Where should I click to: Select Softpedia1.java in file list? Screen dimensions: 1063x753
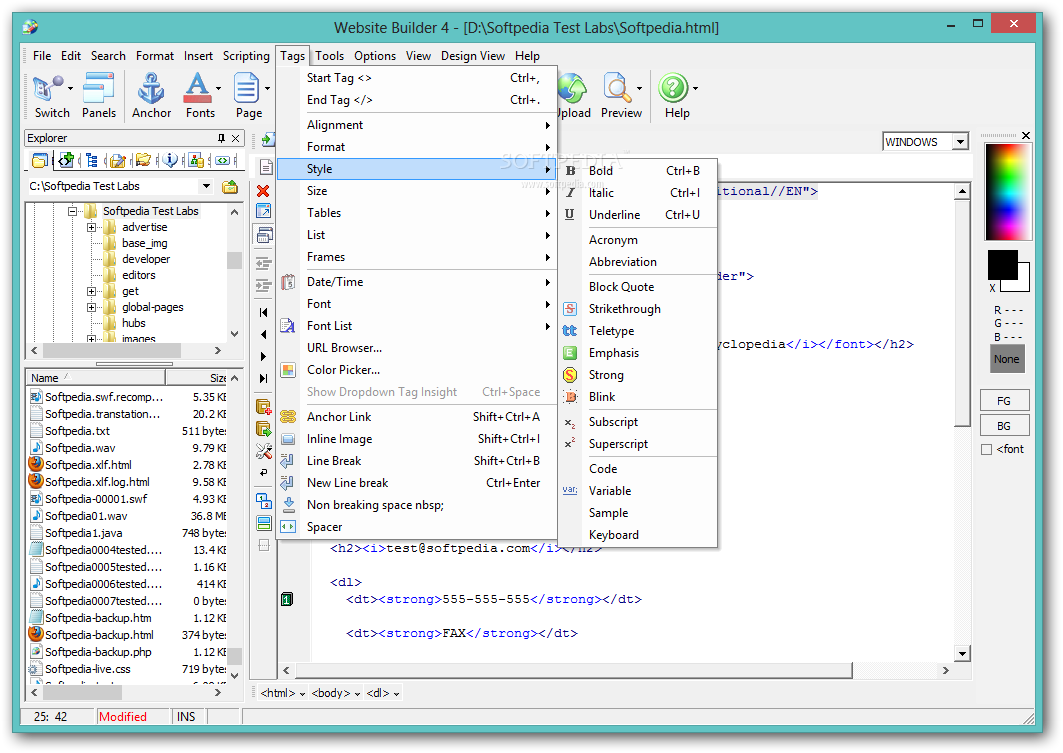(83, 533)
